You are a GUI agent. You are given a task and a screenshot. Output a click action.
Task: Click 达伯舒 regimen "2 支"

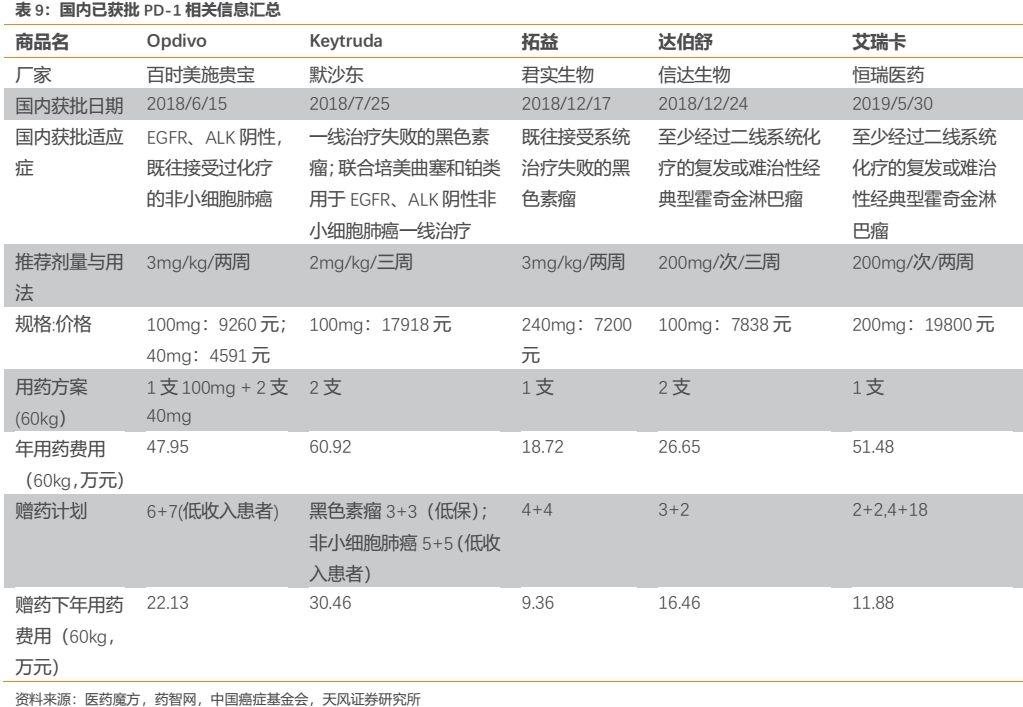point(674,387)
